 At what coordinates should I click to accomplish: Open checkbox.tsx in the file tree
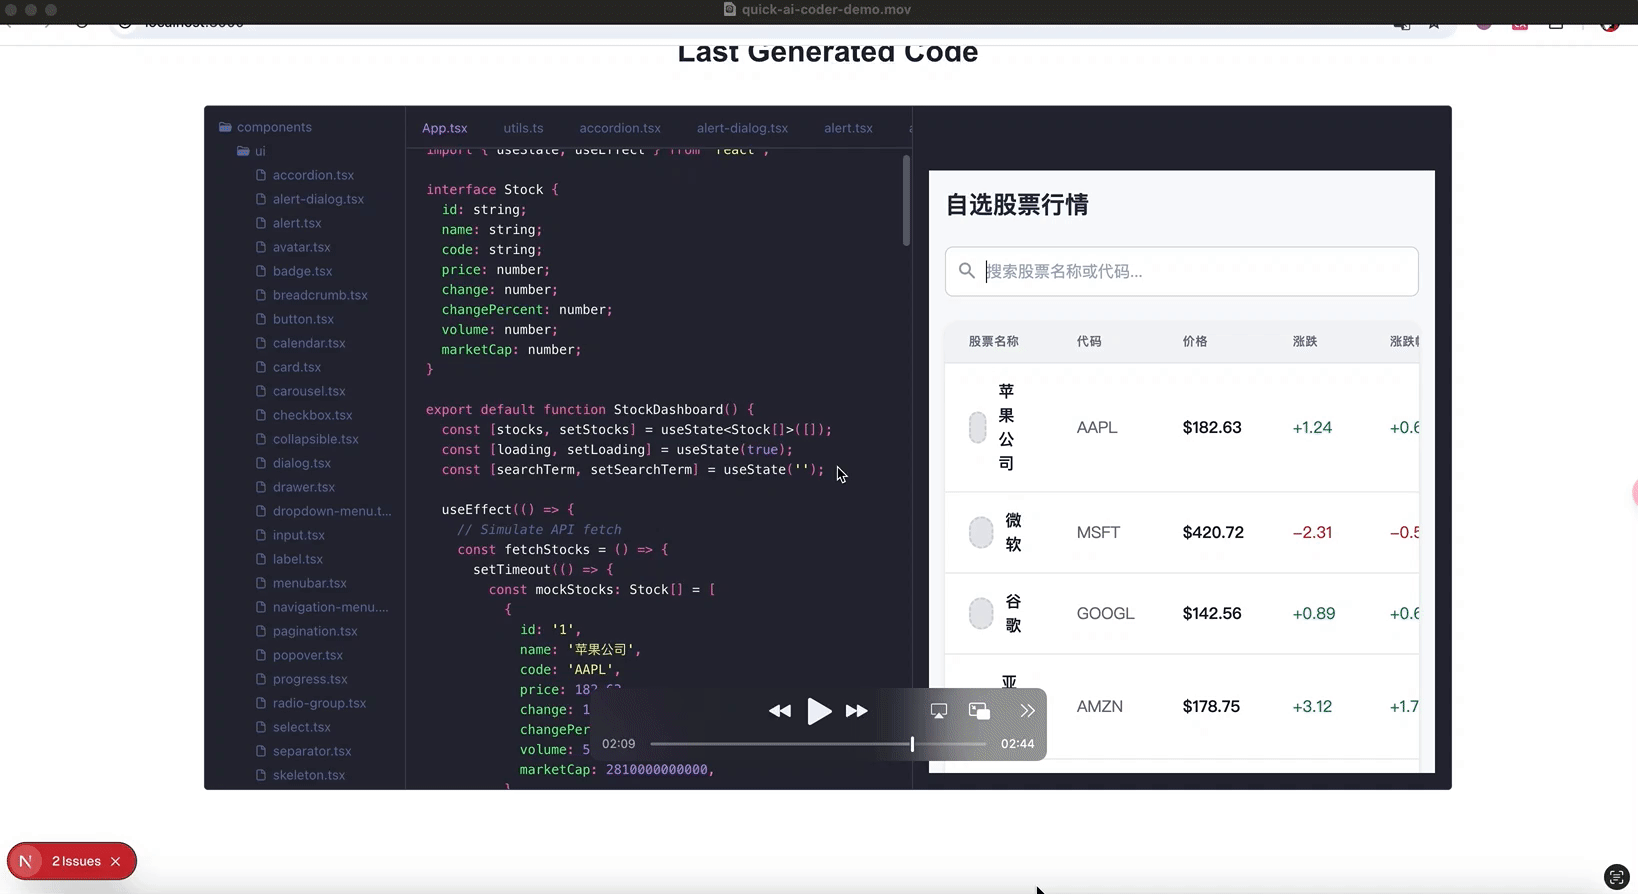click(303, 415)
